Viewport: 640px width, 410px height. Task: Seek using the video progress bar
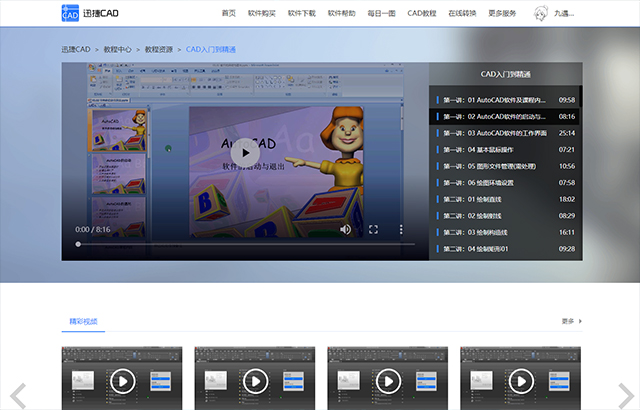245,244
